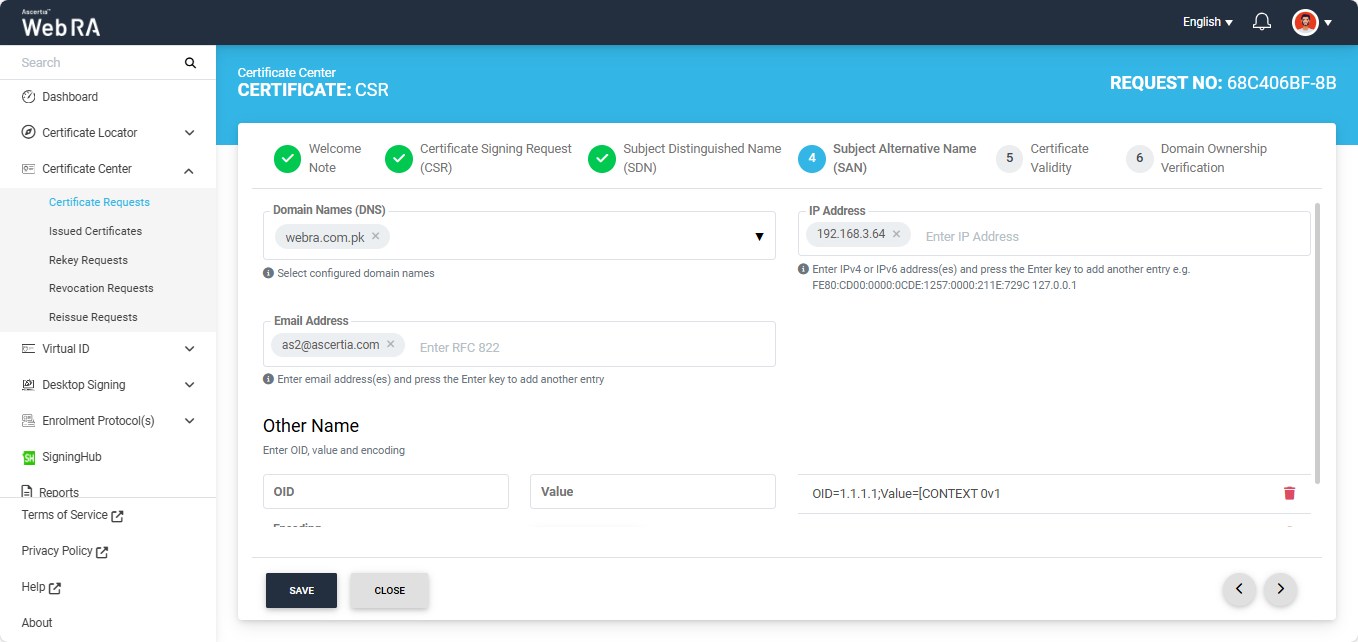Click the search magnifier icon

tap(190, 63)
